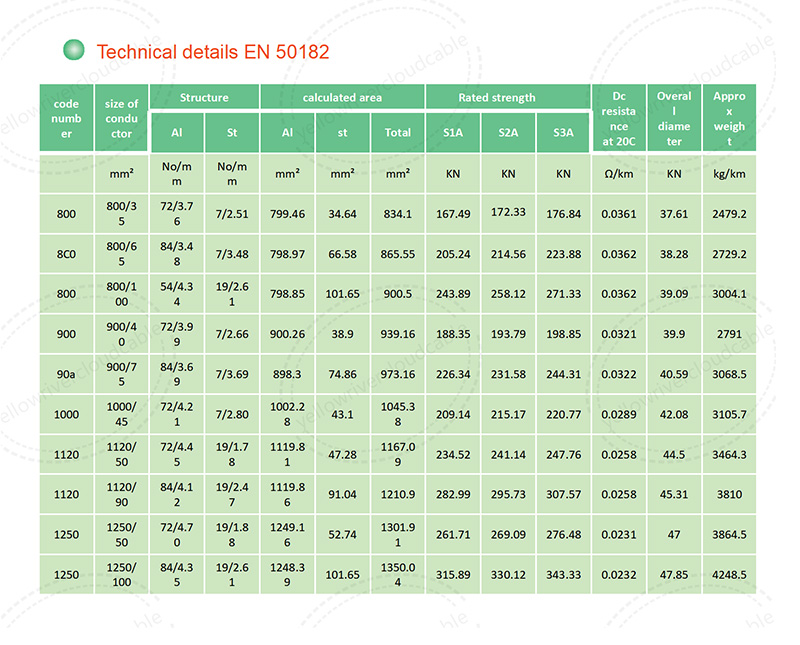Select the 'Overall diameter' header
Viewport: 800px width, 645px height.
click(x=674, y=118)
